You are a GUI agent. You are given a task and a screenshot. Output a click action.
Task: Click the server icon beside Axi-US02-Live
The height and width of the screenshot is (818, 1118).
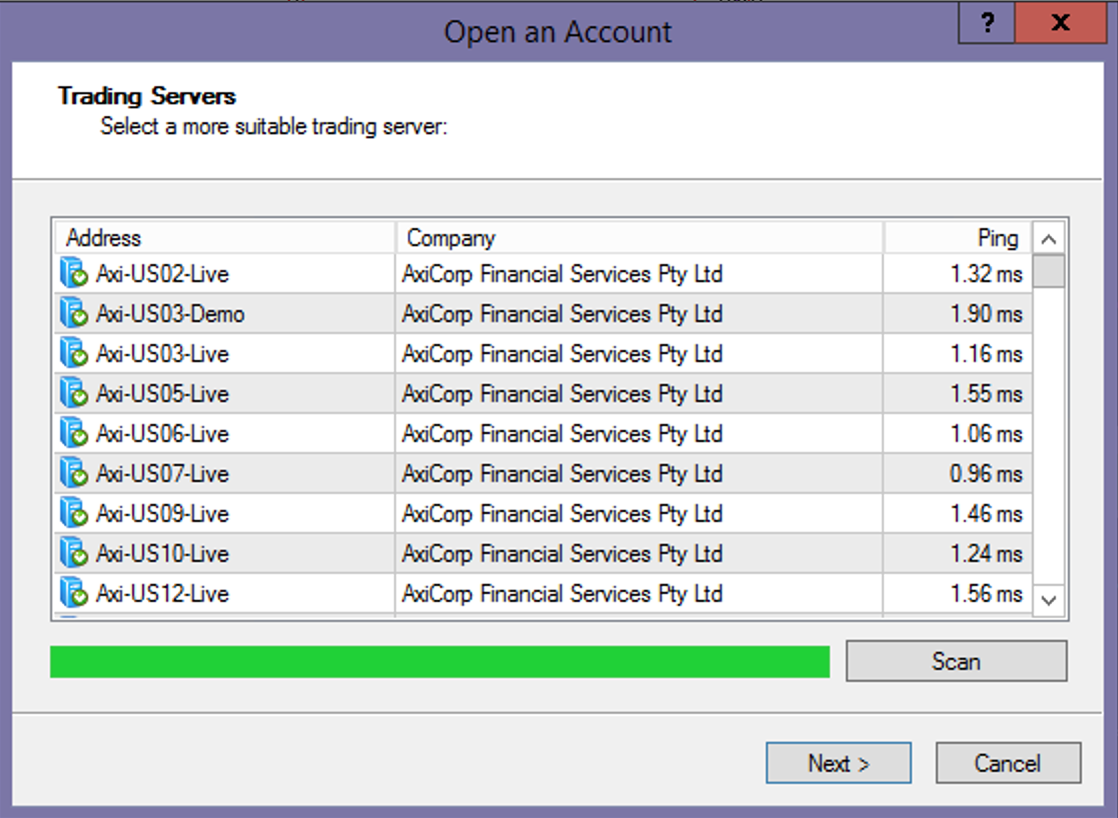pyautogui.click(x=74, y=274)
